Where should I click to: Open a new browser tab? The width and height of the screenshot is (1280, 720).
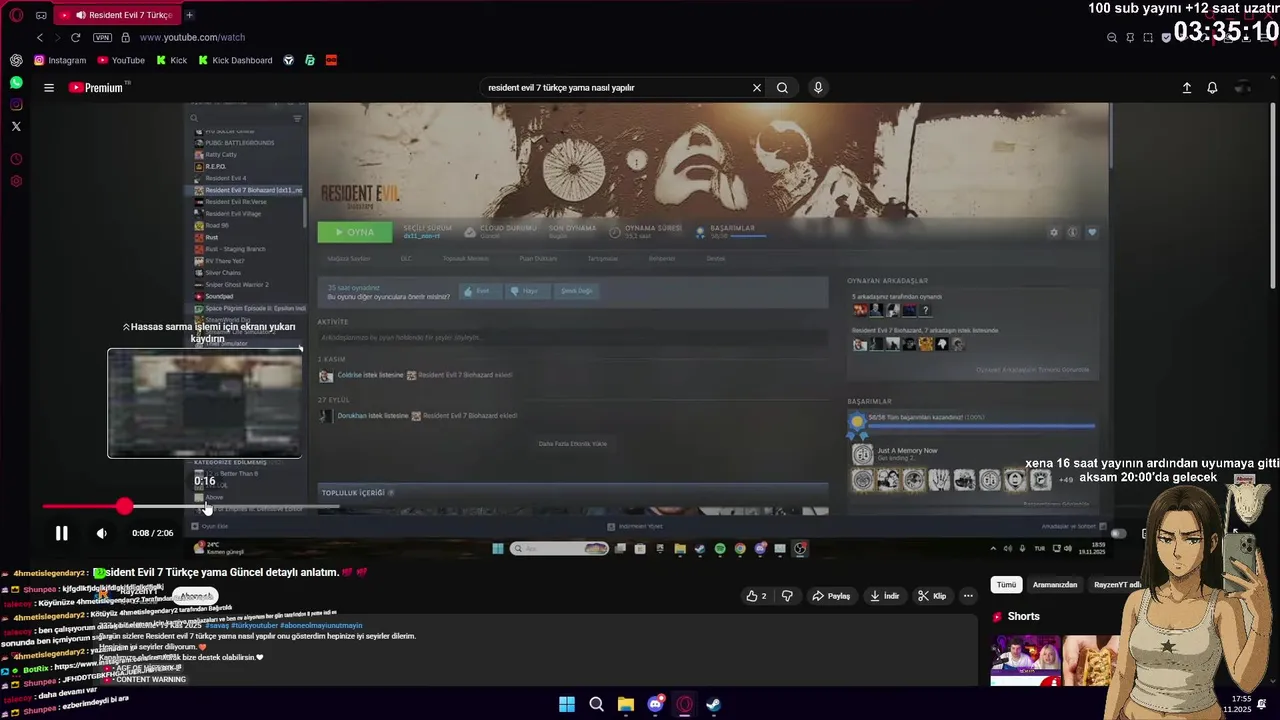tap(189, 15)
